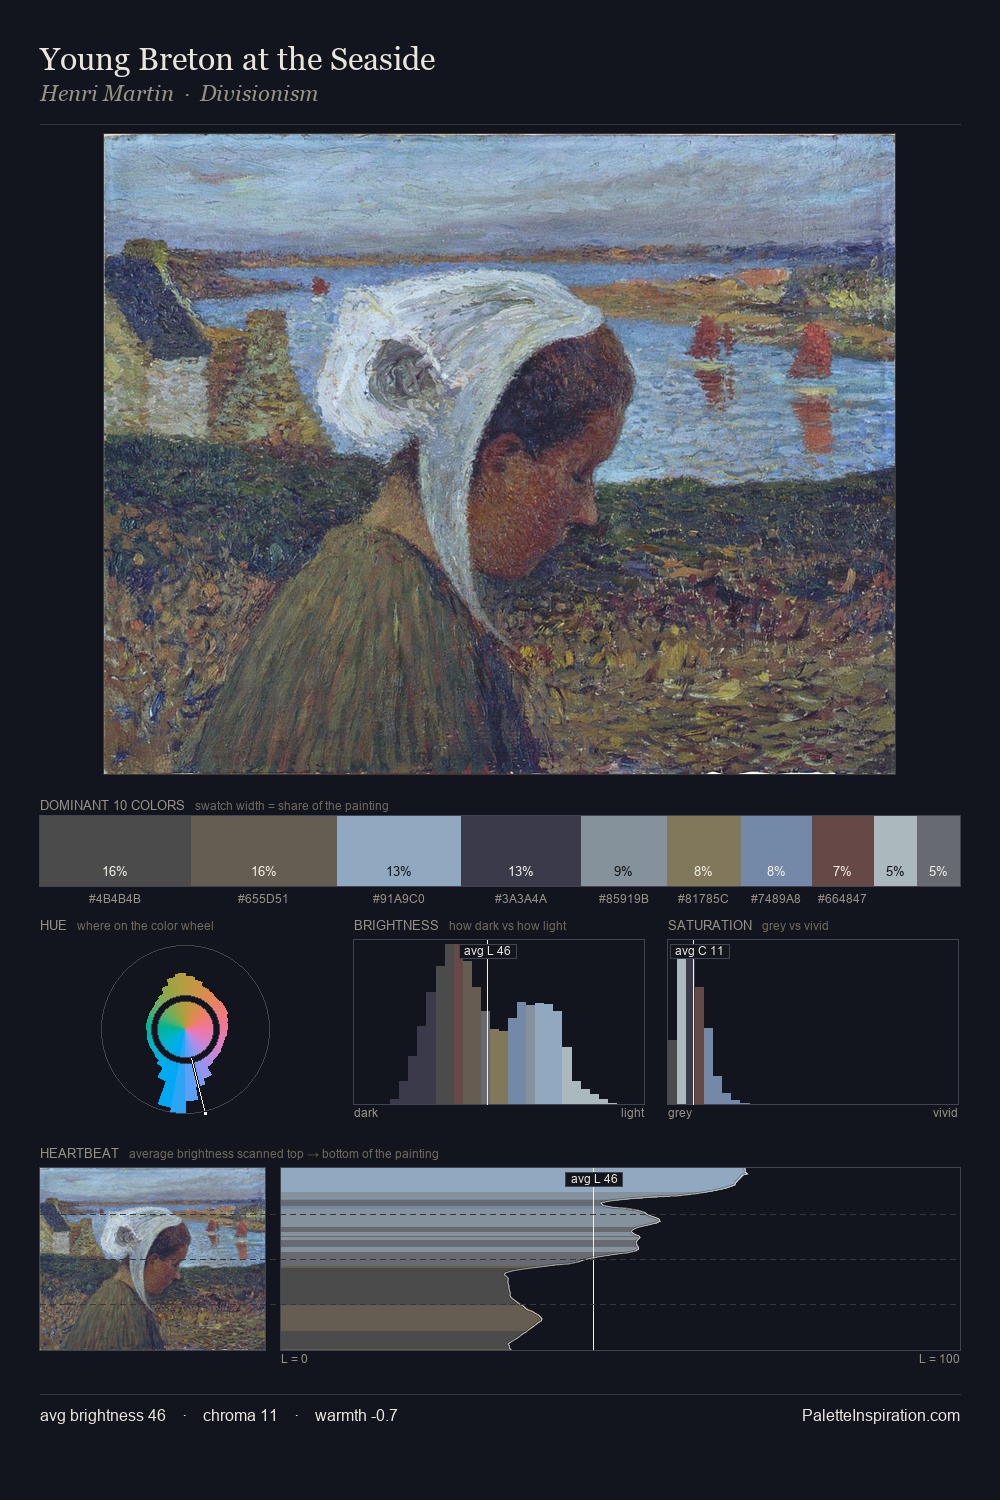Click the circular hue color wheel
1000x1500 pixels.
(x=185, y=1030)
